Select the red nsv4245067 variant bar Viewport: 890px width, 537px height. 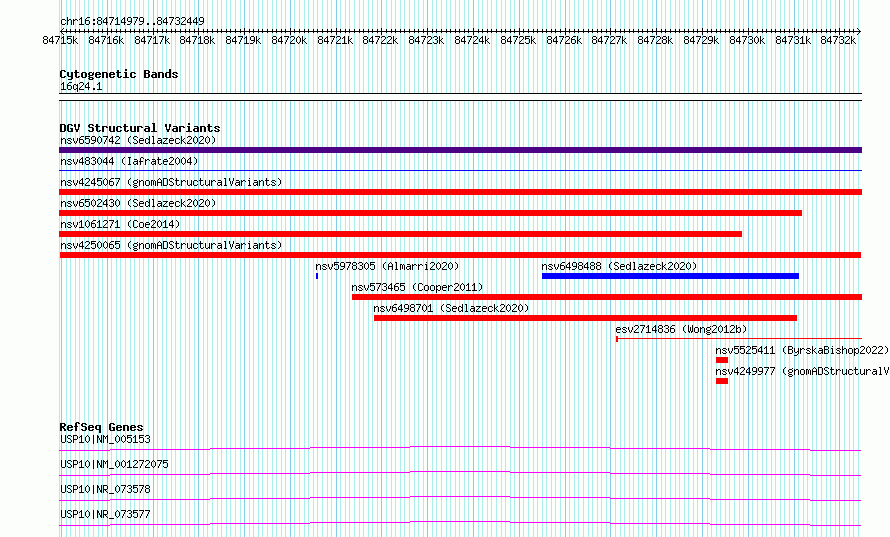[x=460, y=192]
